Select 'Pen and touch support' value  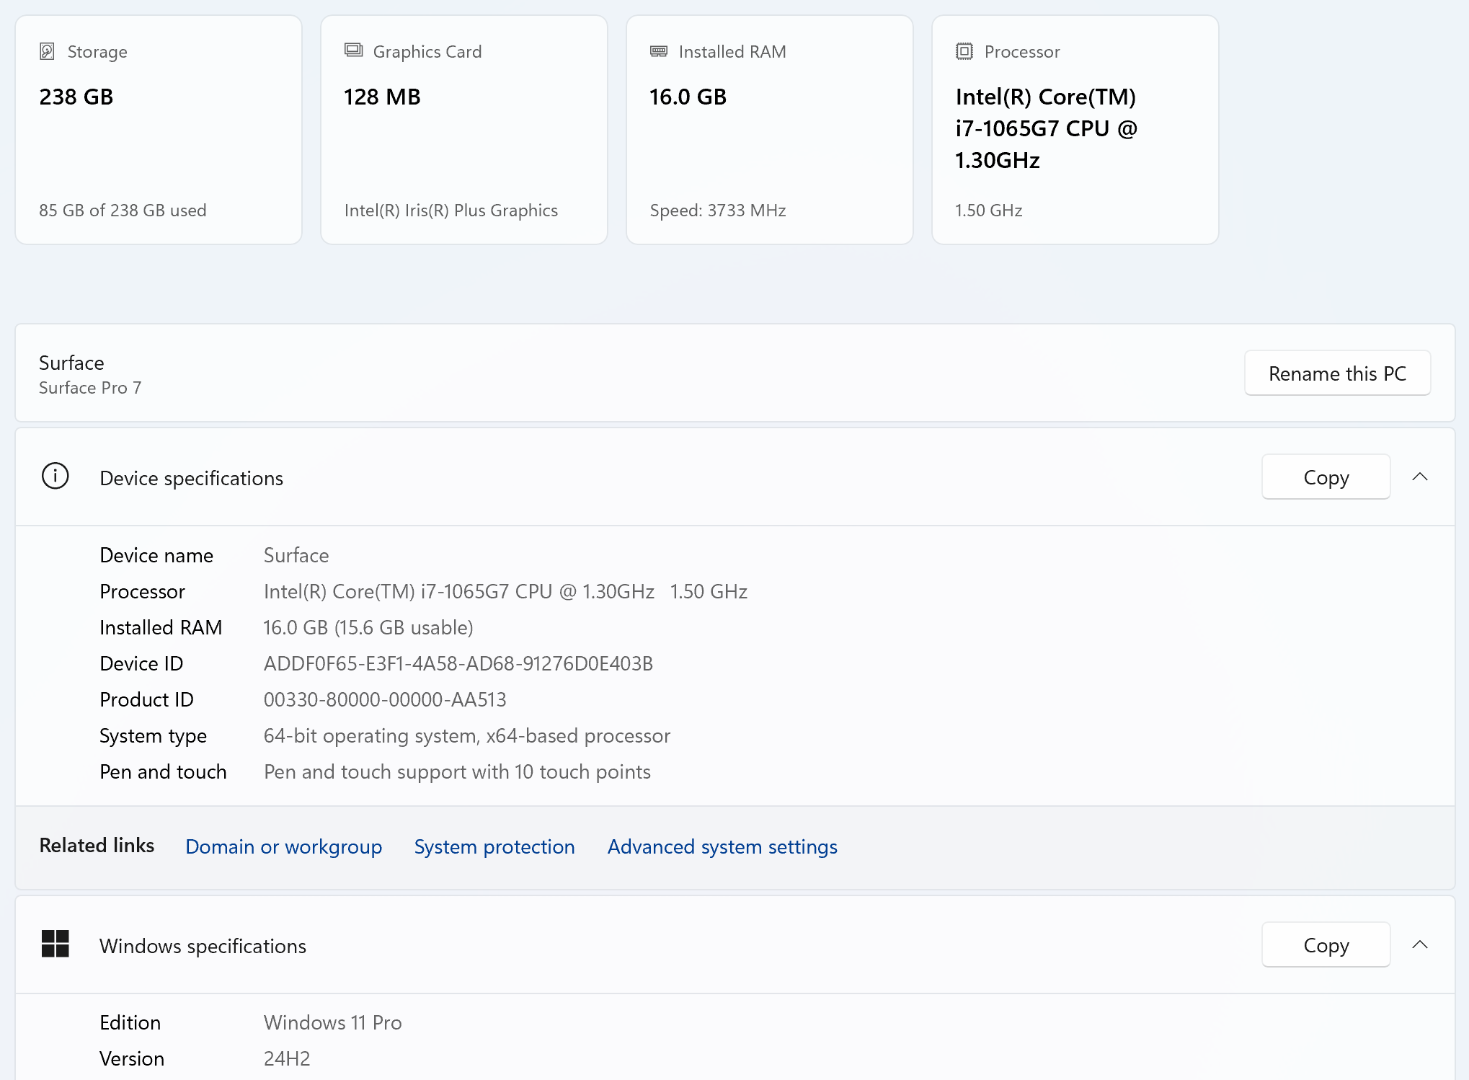pos(457,772)
